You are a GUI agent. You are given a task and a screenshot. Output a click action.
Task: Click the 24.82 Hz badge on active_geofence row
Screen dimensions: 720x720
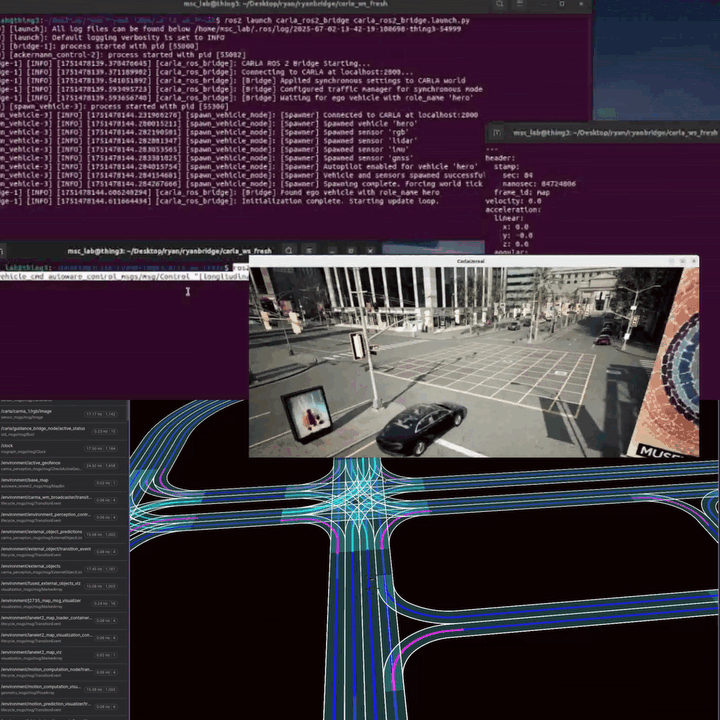101,466
